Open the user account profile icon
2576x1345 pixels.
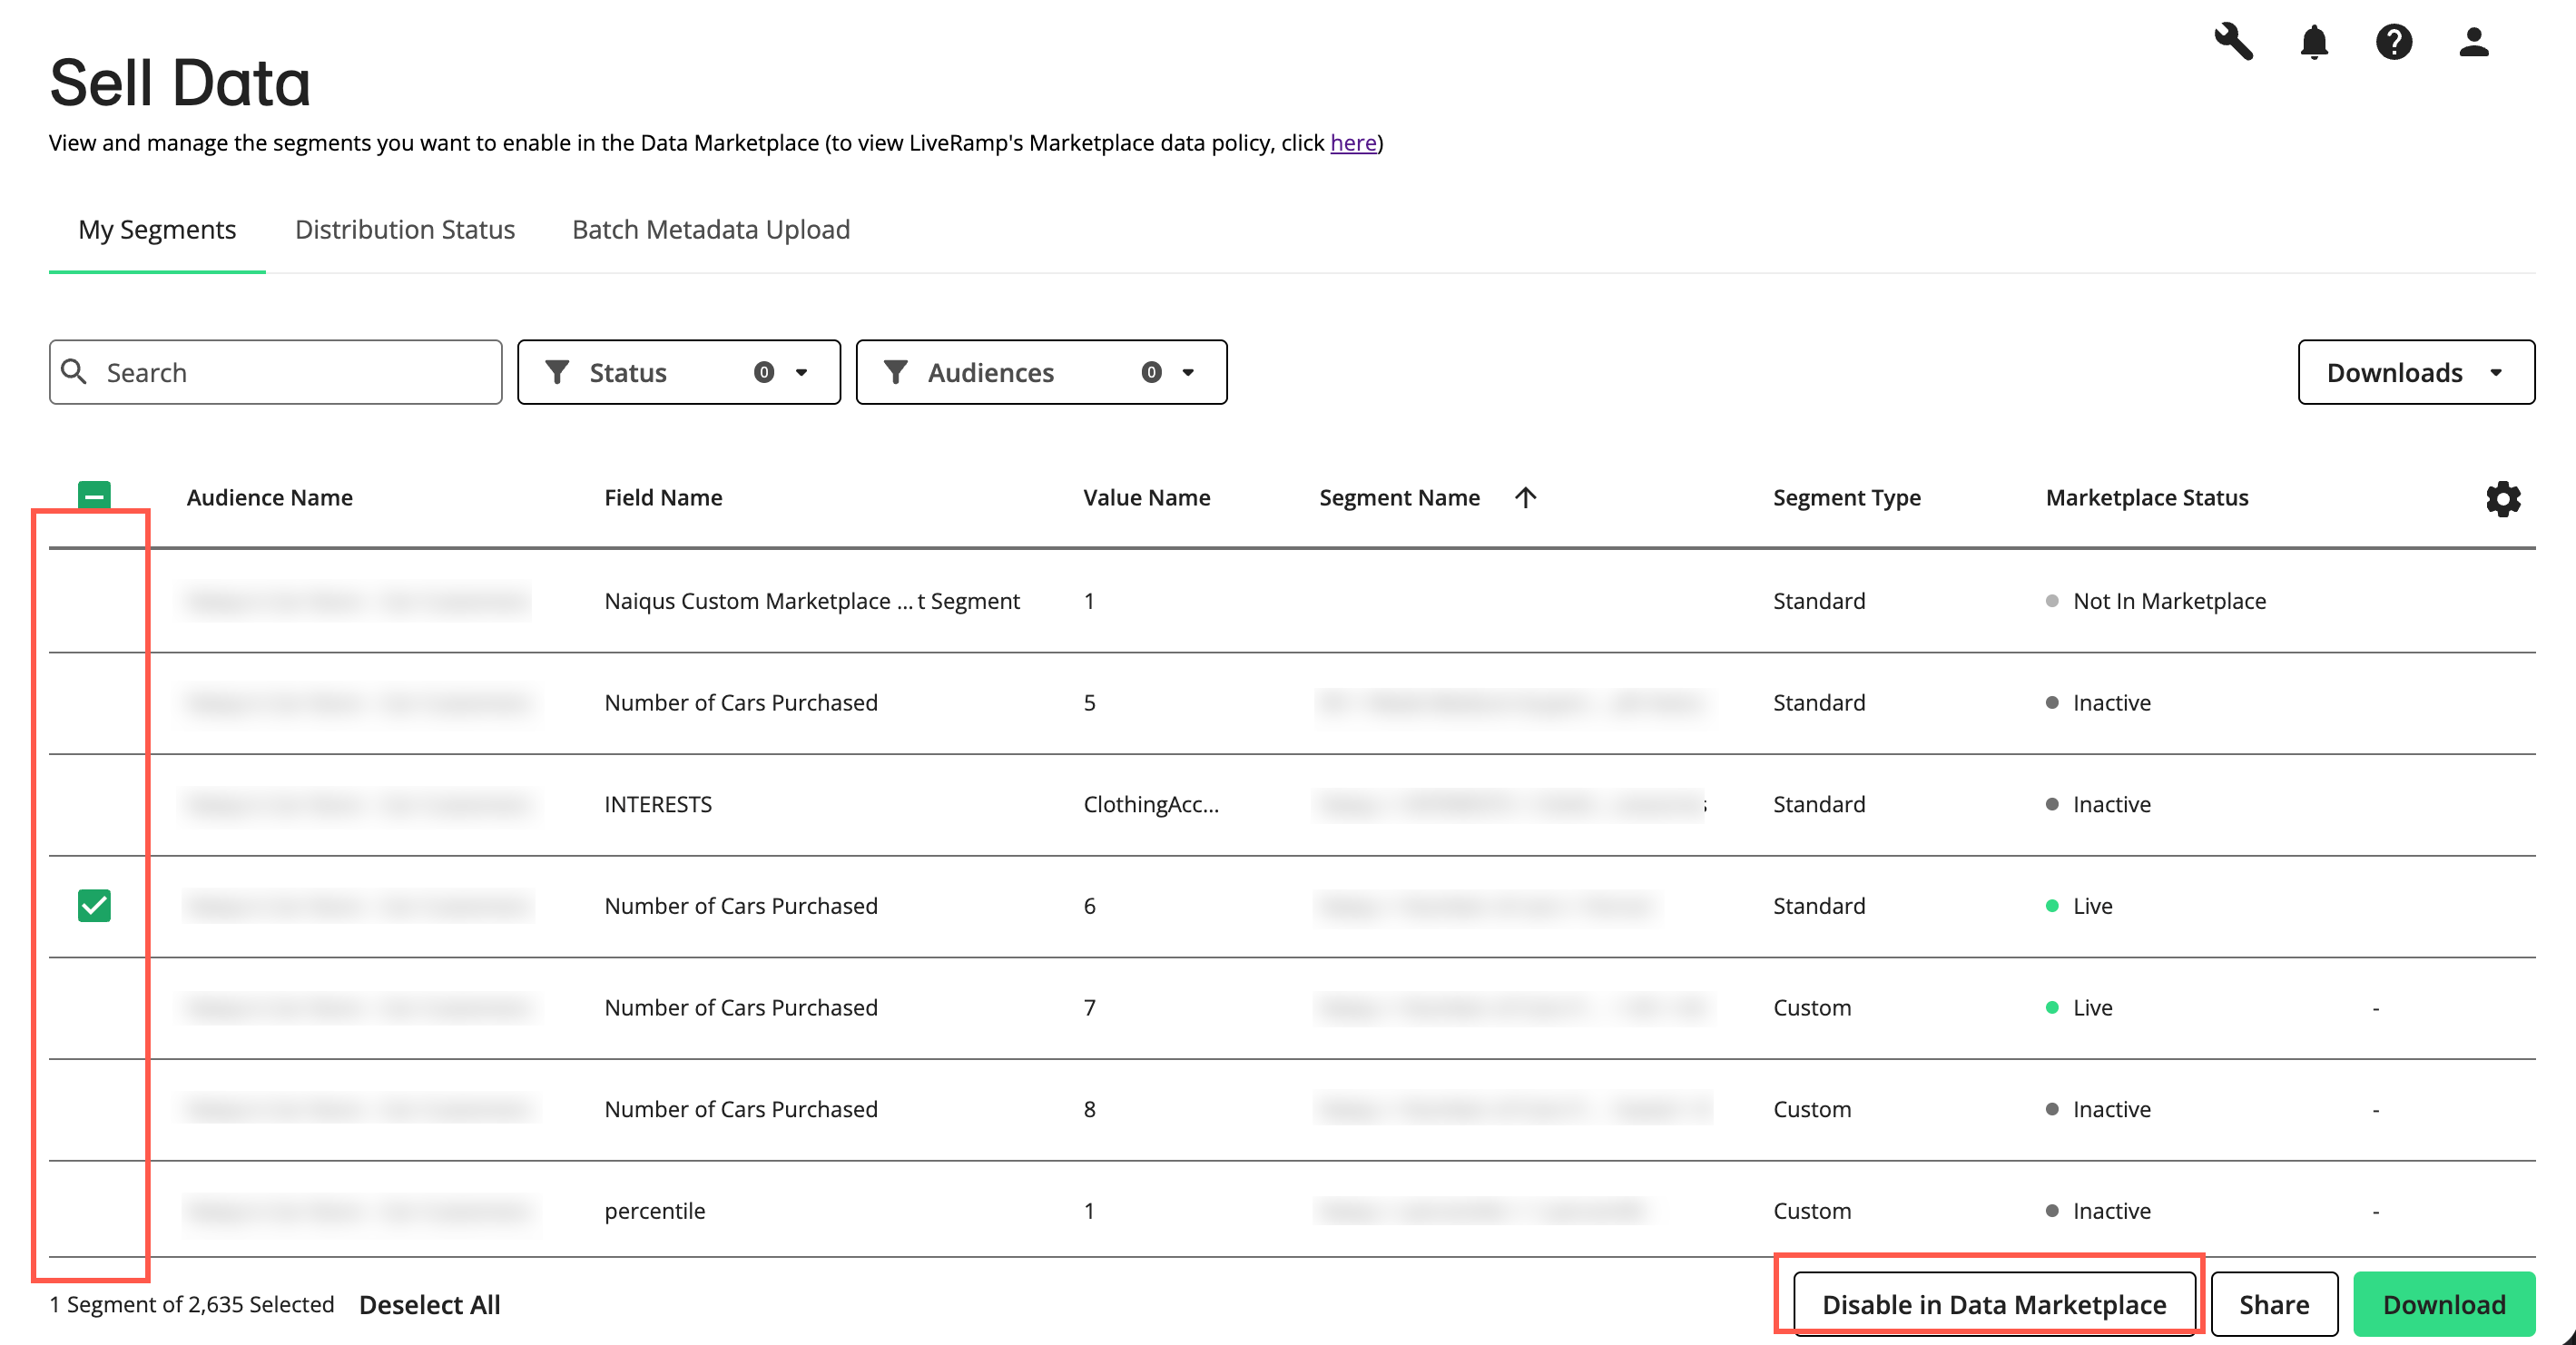pyautogui.click(x=2474, y=42)
